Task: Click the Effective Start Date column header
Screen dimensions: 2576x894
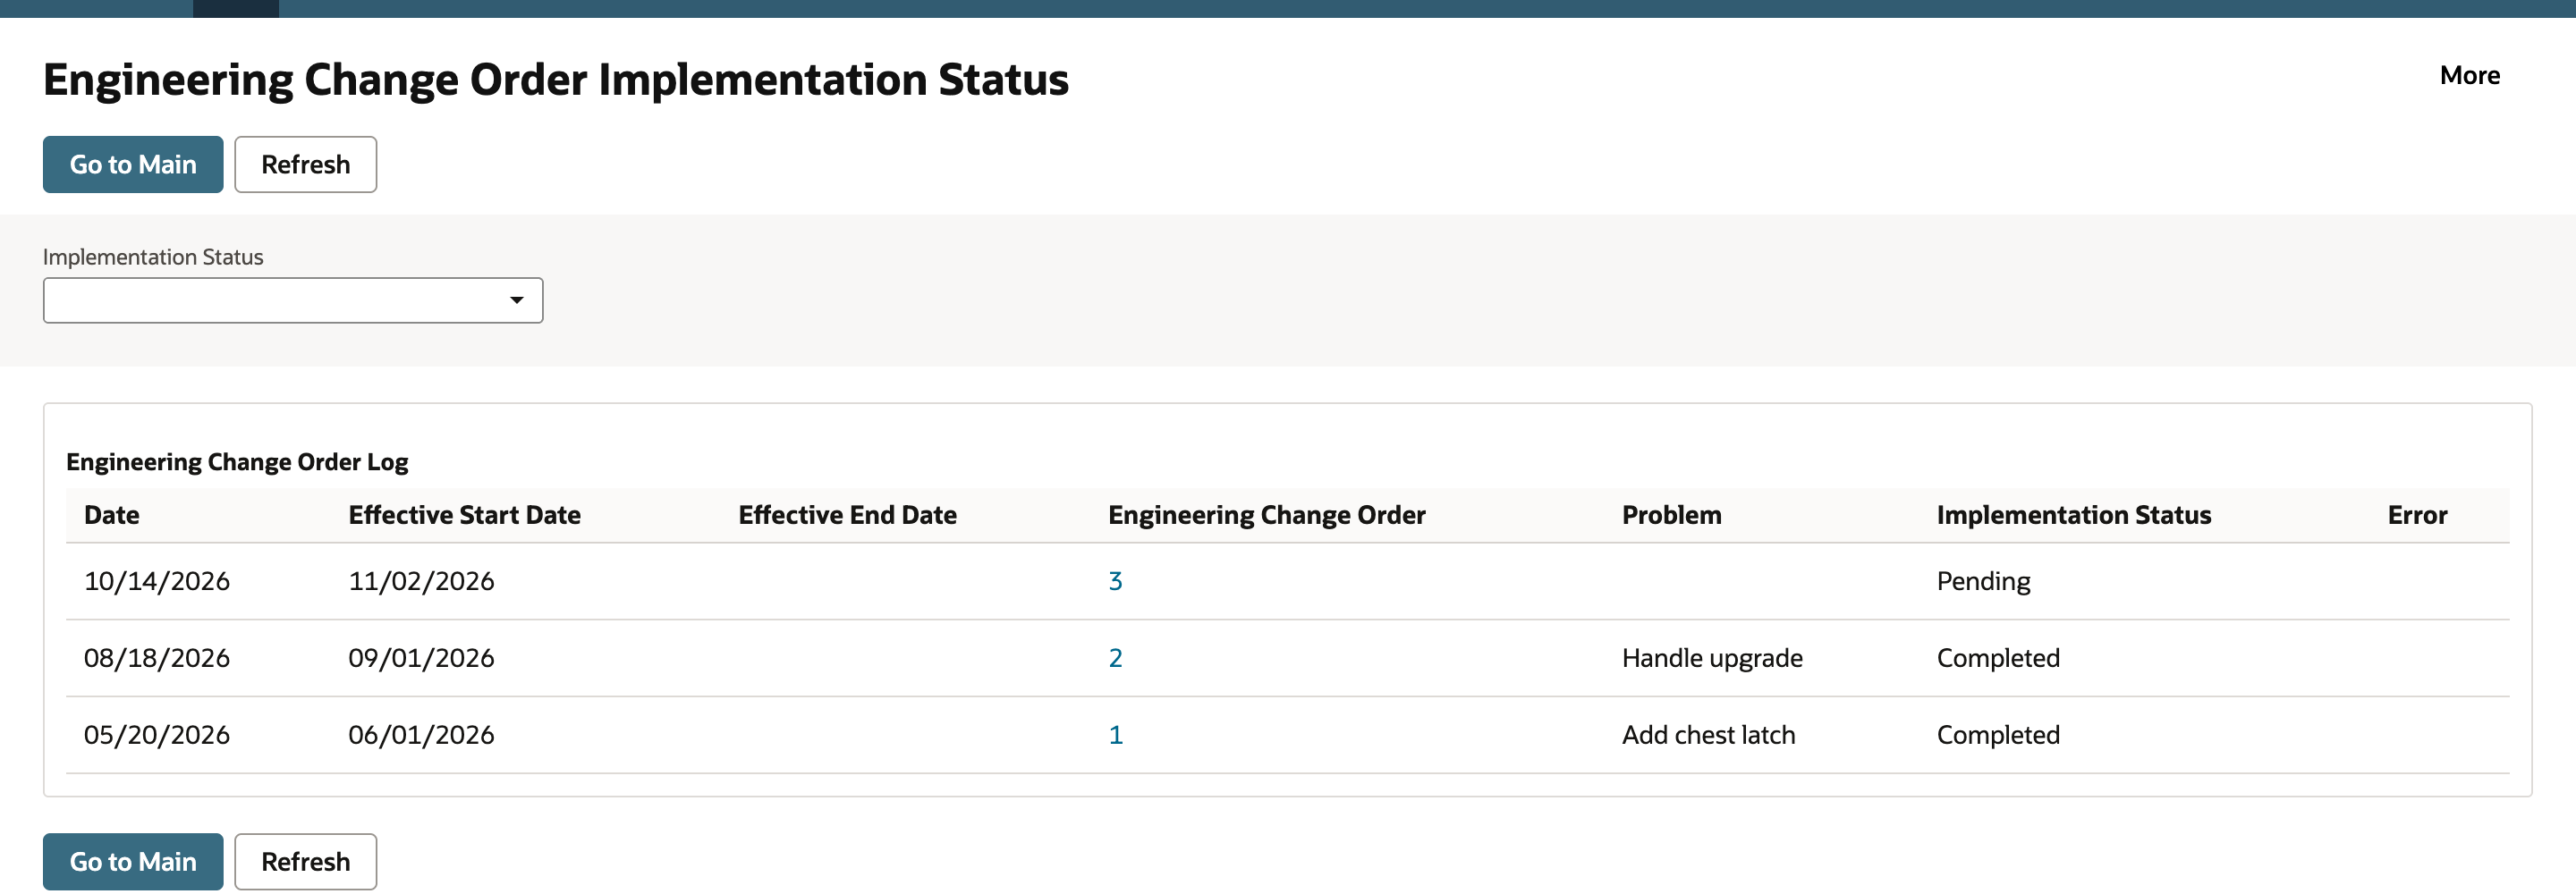Action: 464,515
